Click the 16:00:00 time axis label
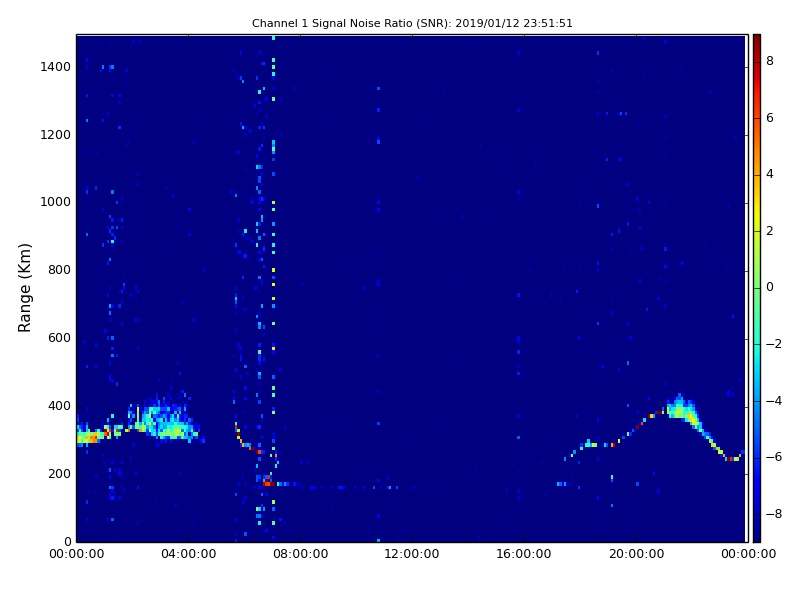Viewport: 800px width, 600px height. (524, 554)
